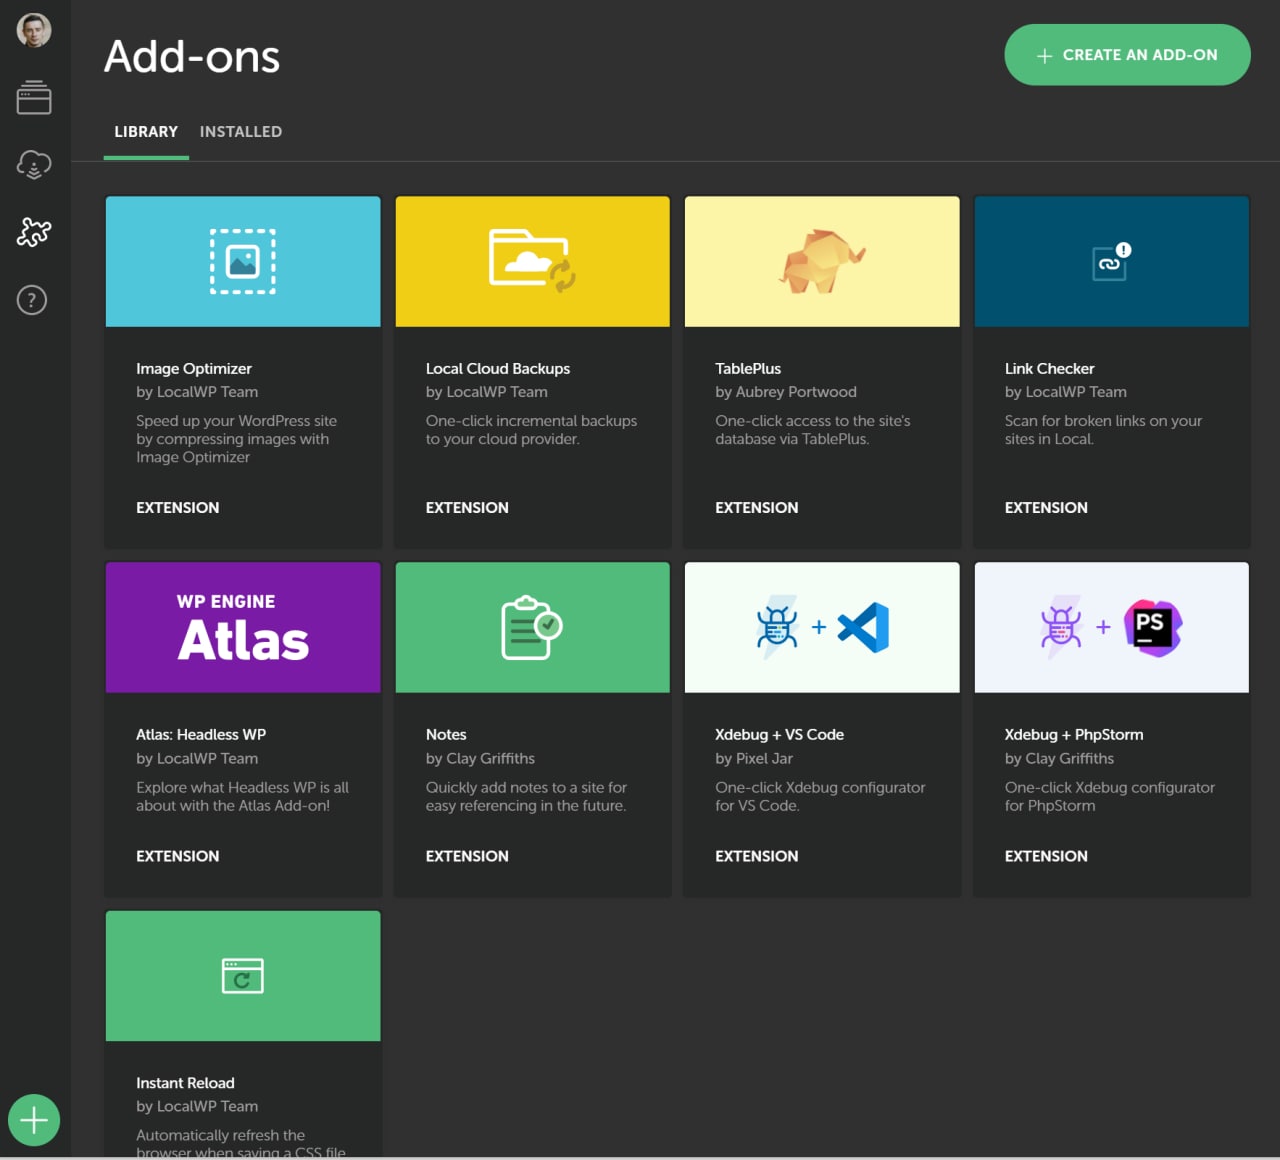Open the Notes clipboard image
The image size is (1280, 1160).
[x=532, y=627]
